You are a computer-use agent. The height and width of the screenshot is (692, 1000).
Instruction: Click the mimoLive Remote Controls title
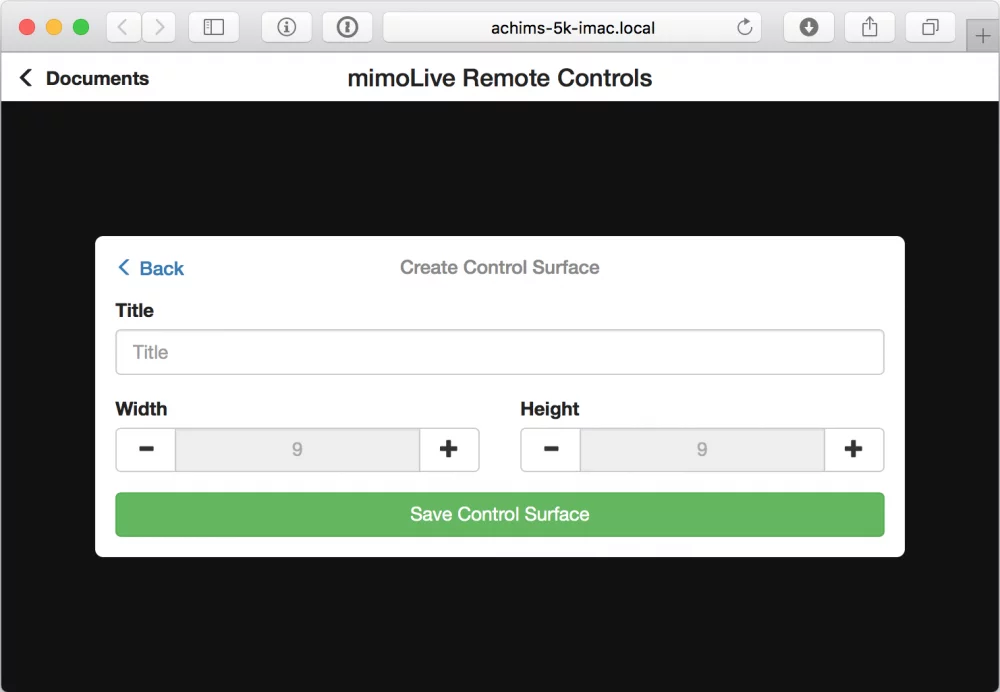click(499, 78)
